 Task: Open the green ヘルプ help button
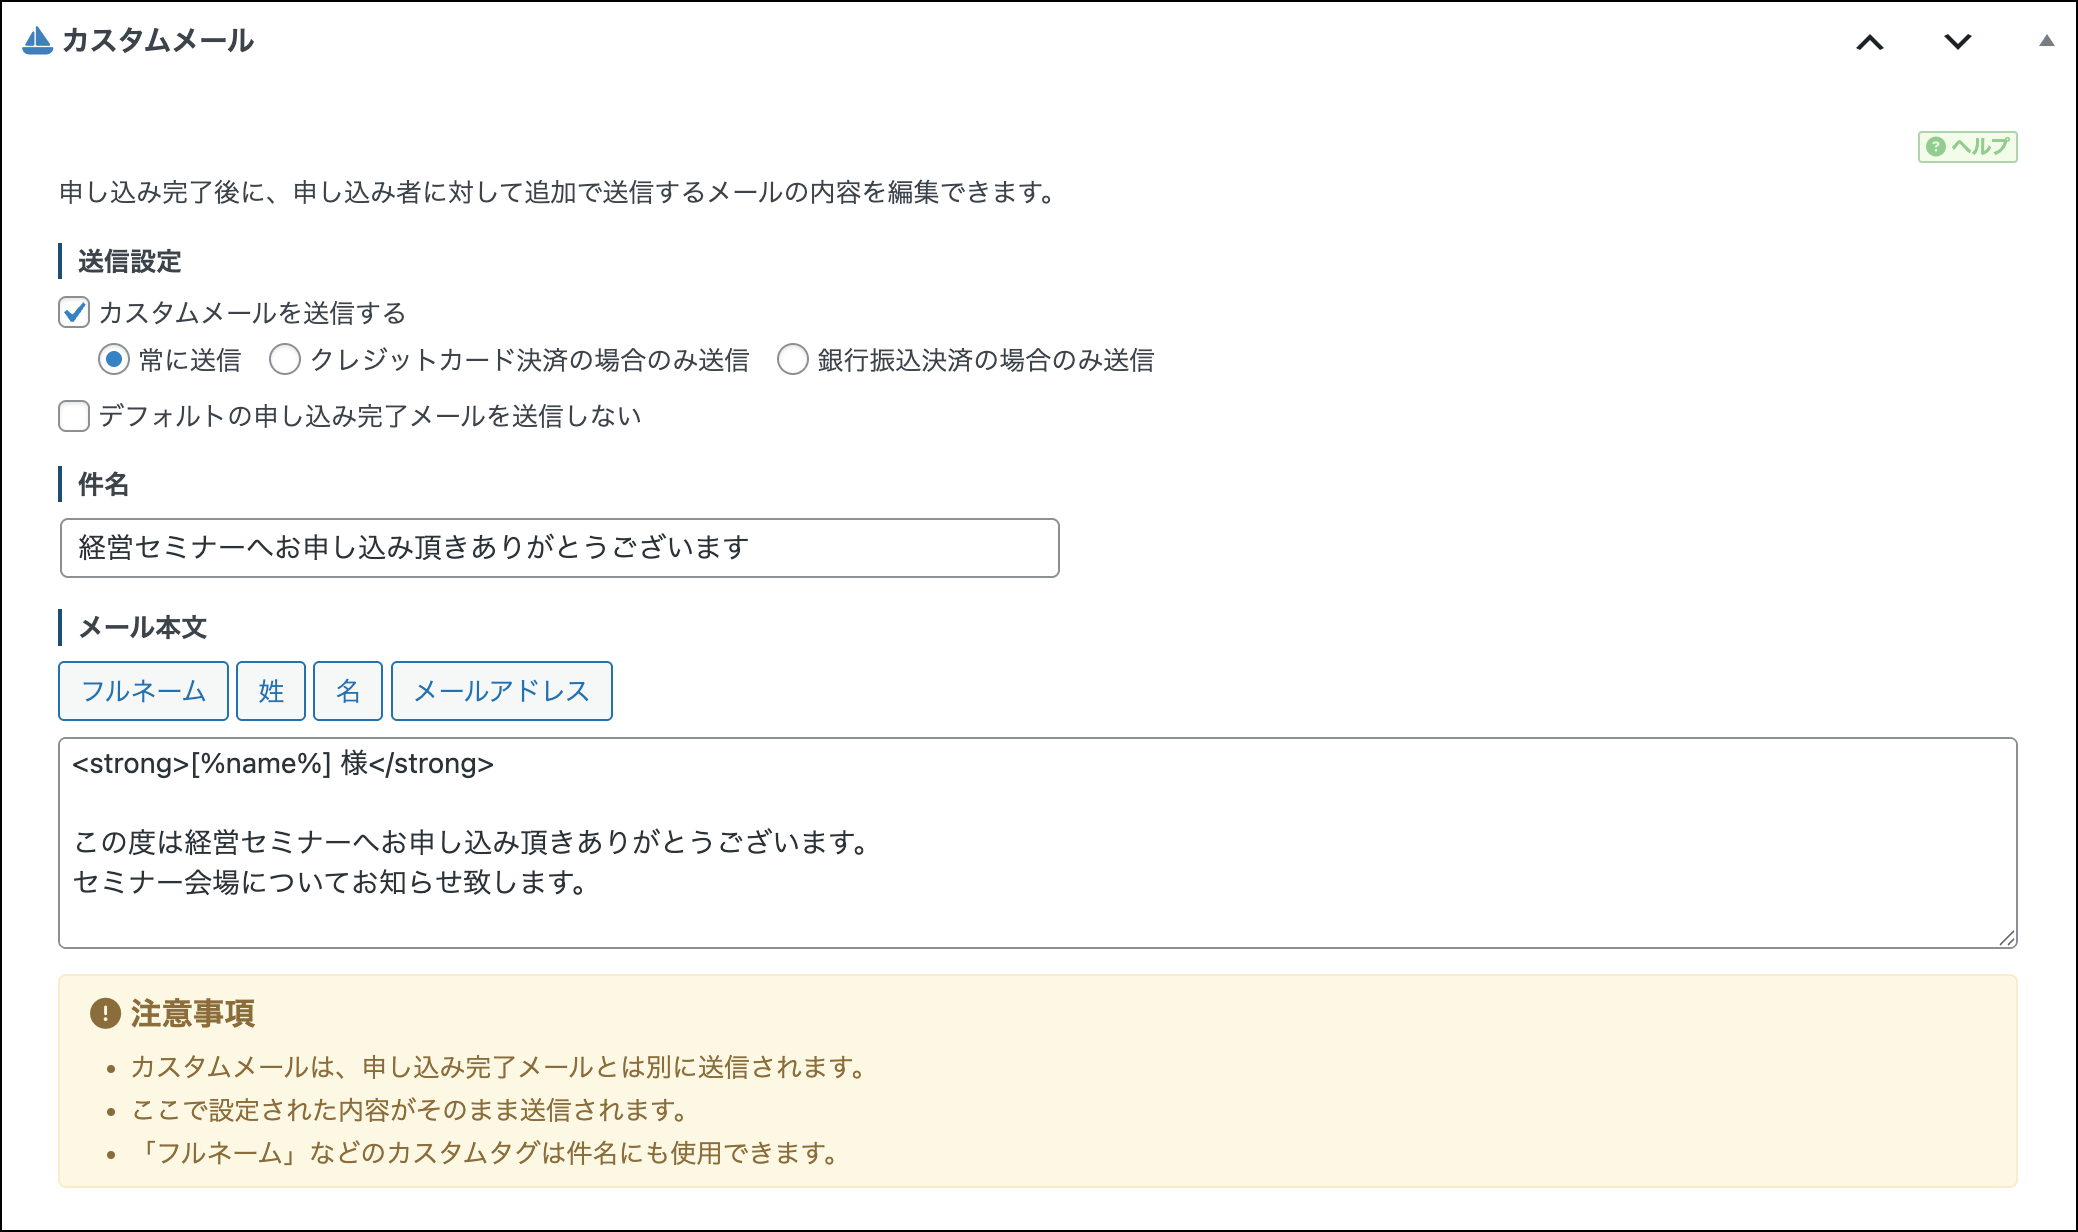1967,147
